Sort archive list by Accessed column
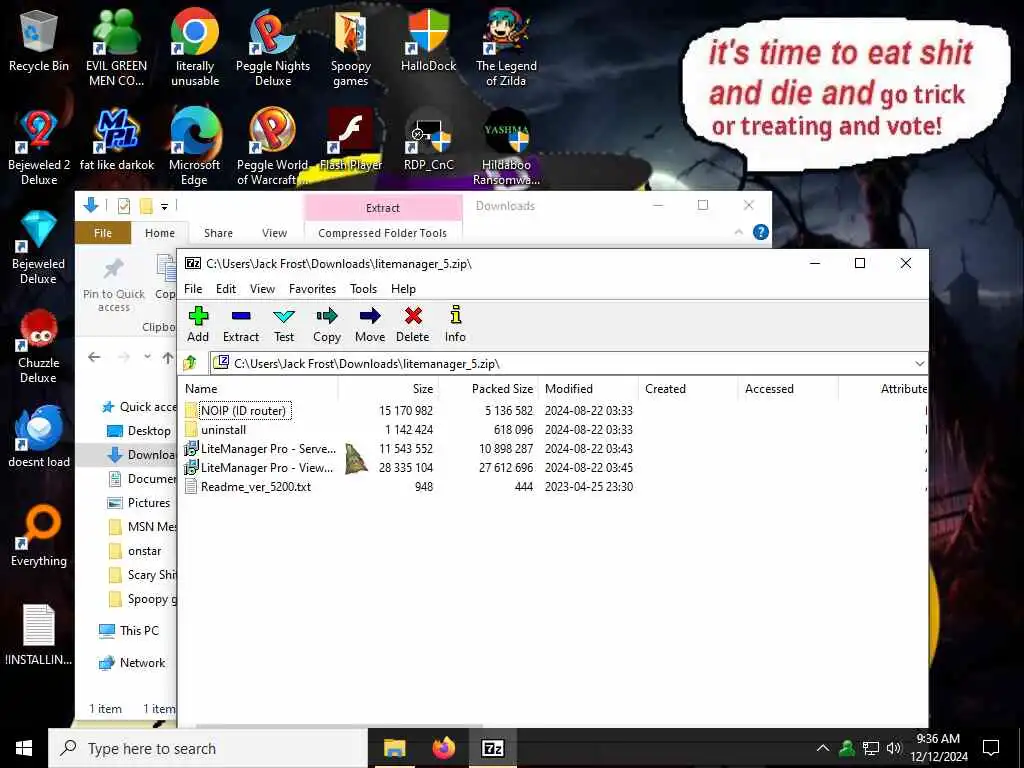Image resolution: width=1024 pixels, height=768 pixels. [788, 389]
